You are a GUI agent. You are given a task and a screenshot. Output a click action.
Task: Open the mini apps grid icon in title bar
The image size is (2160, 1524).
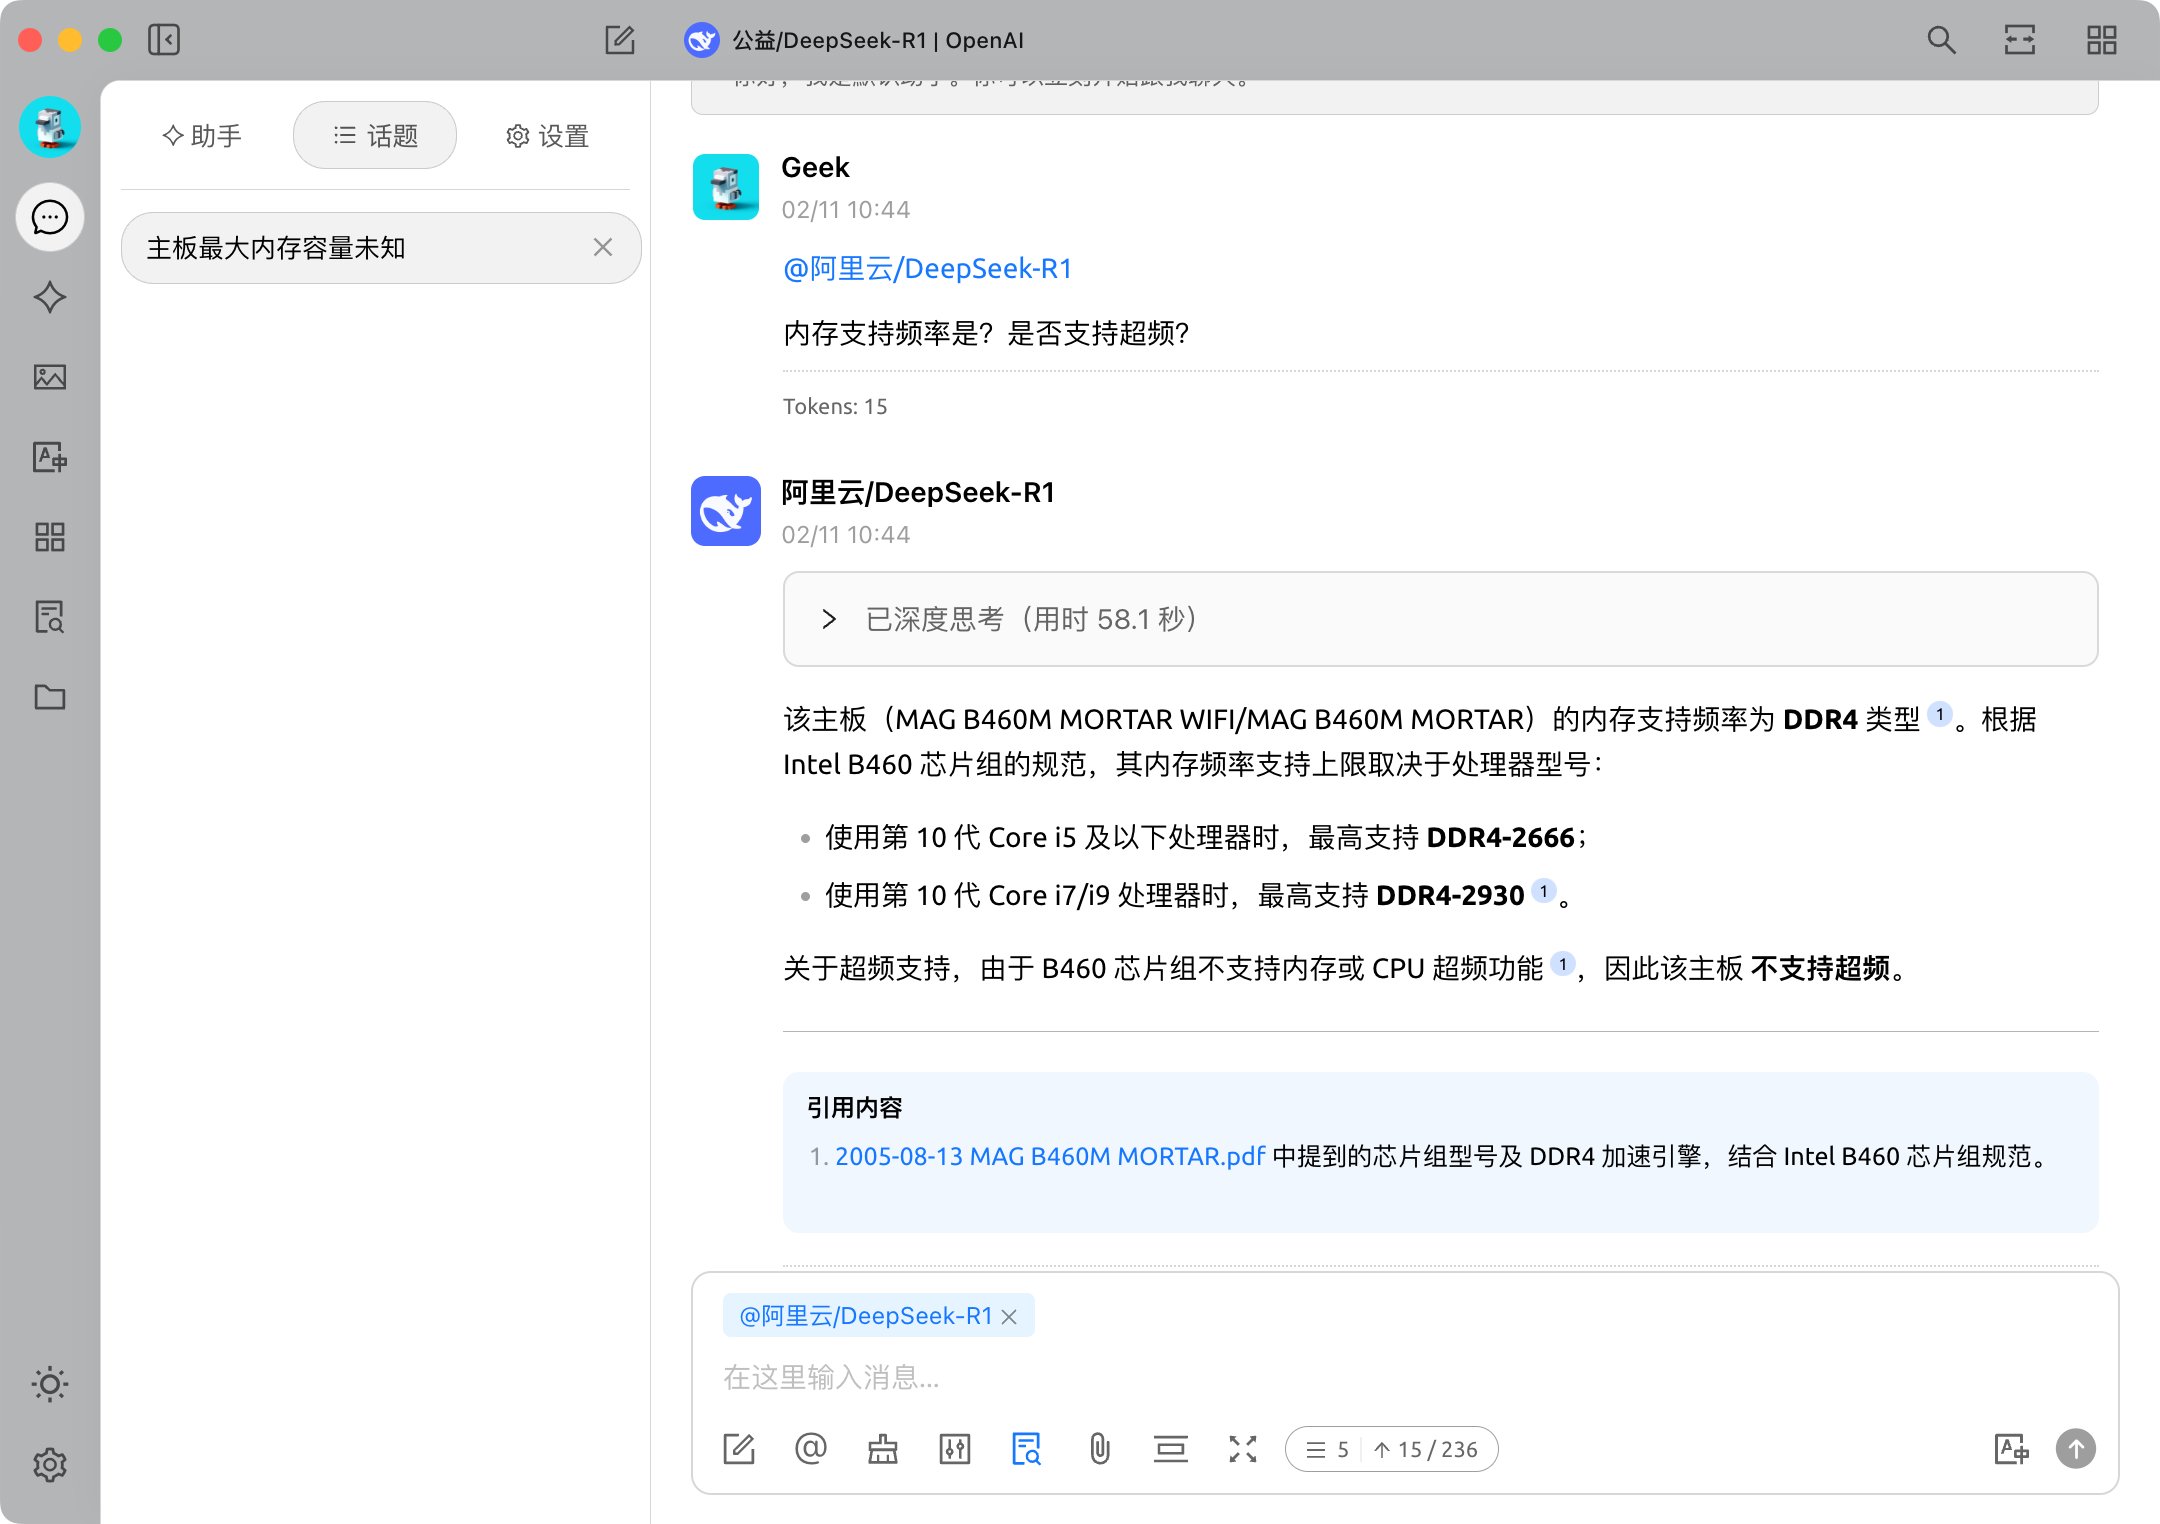[x=2102, y=40]
